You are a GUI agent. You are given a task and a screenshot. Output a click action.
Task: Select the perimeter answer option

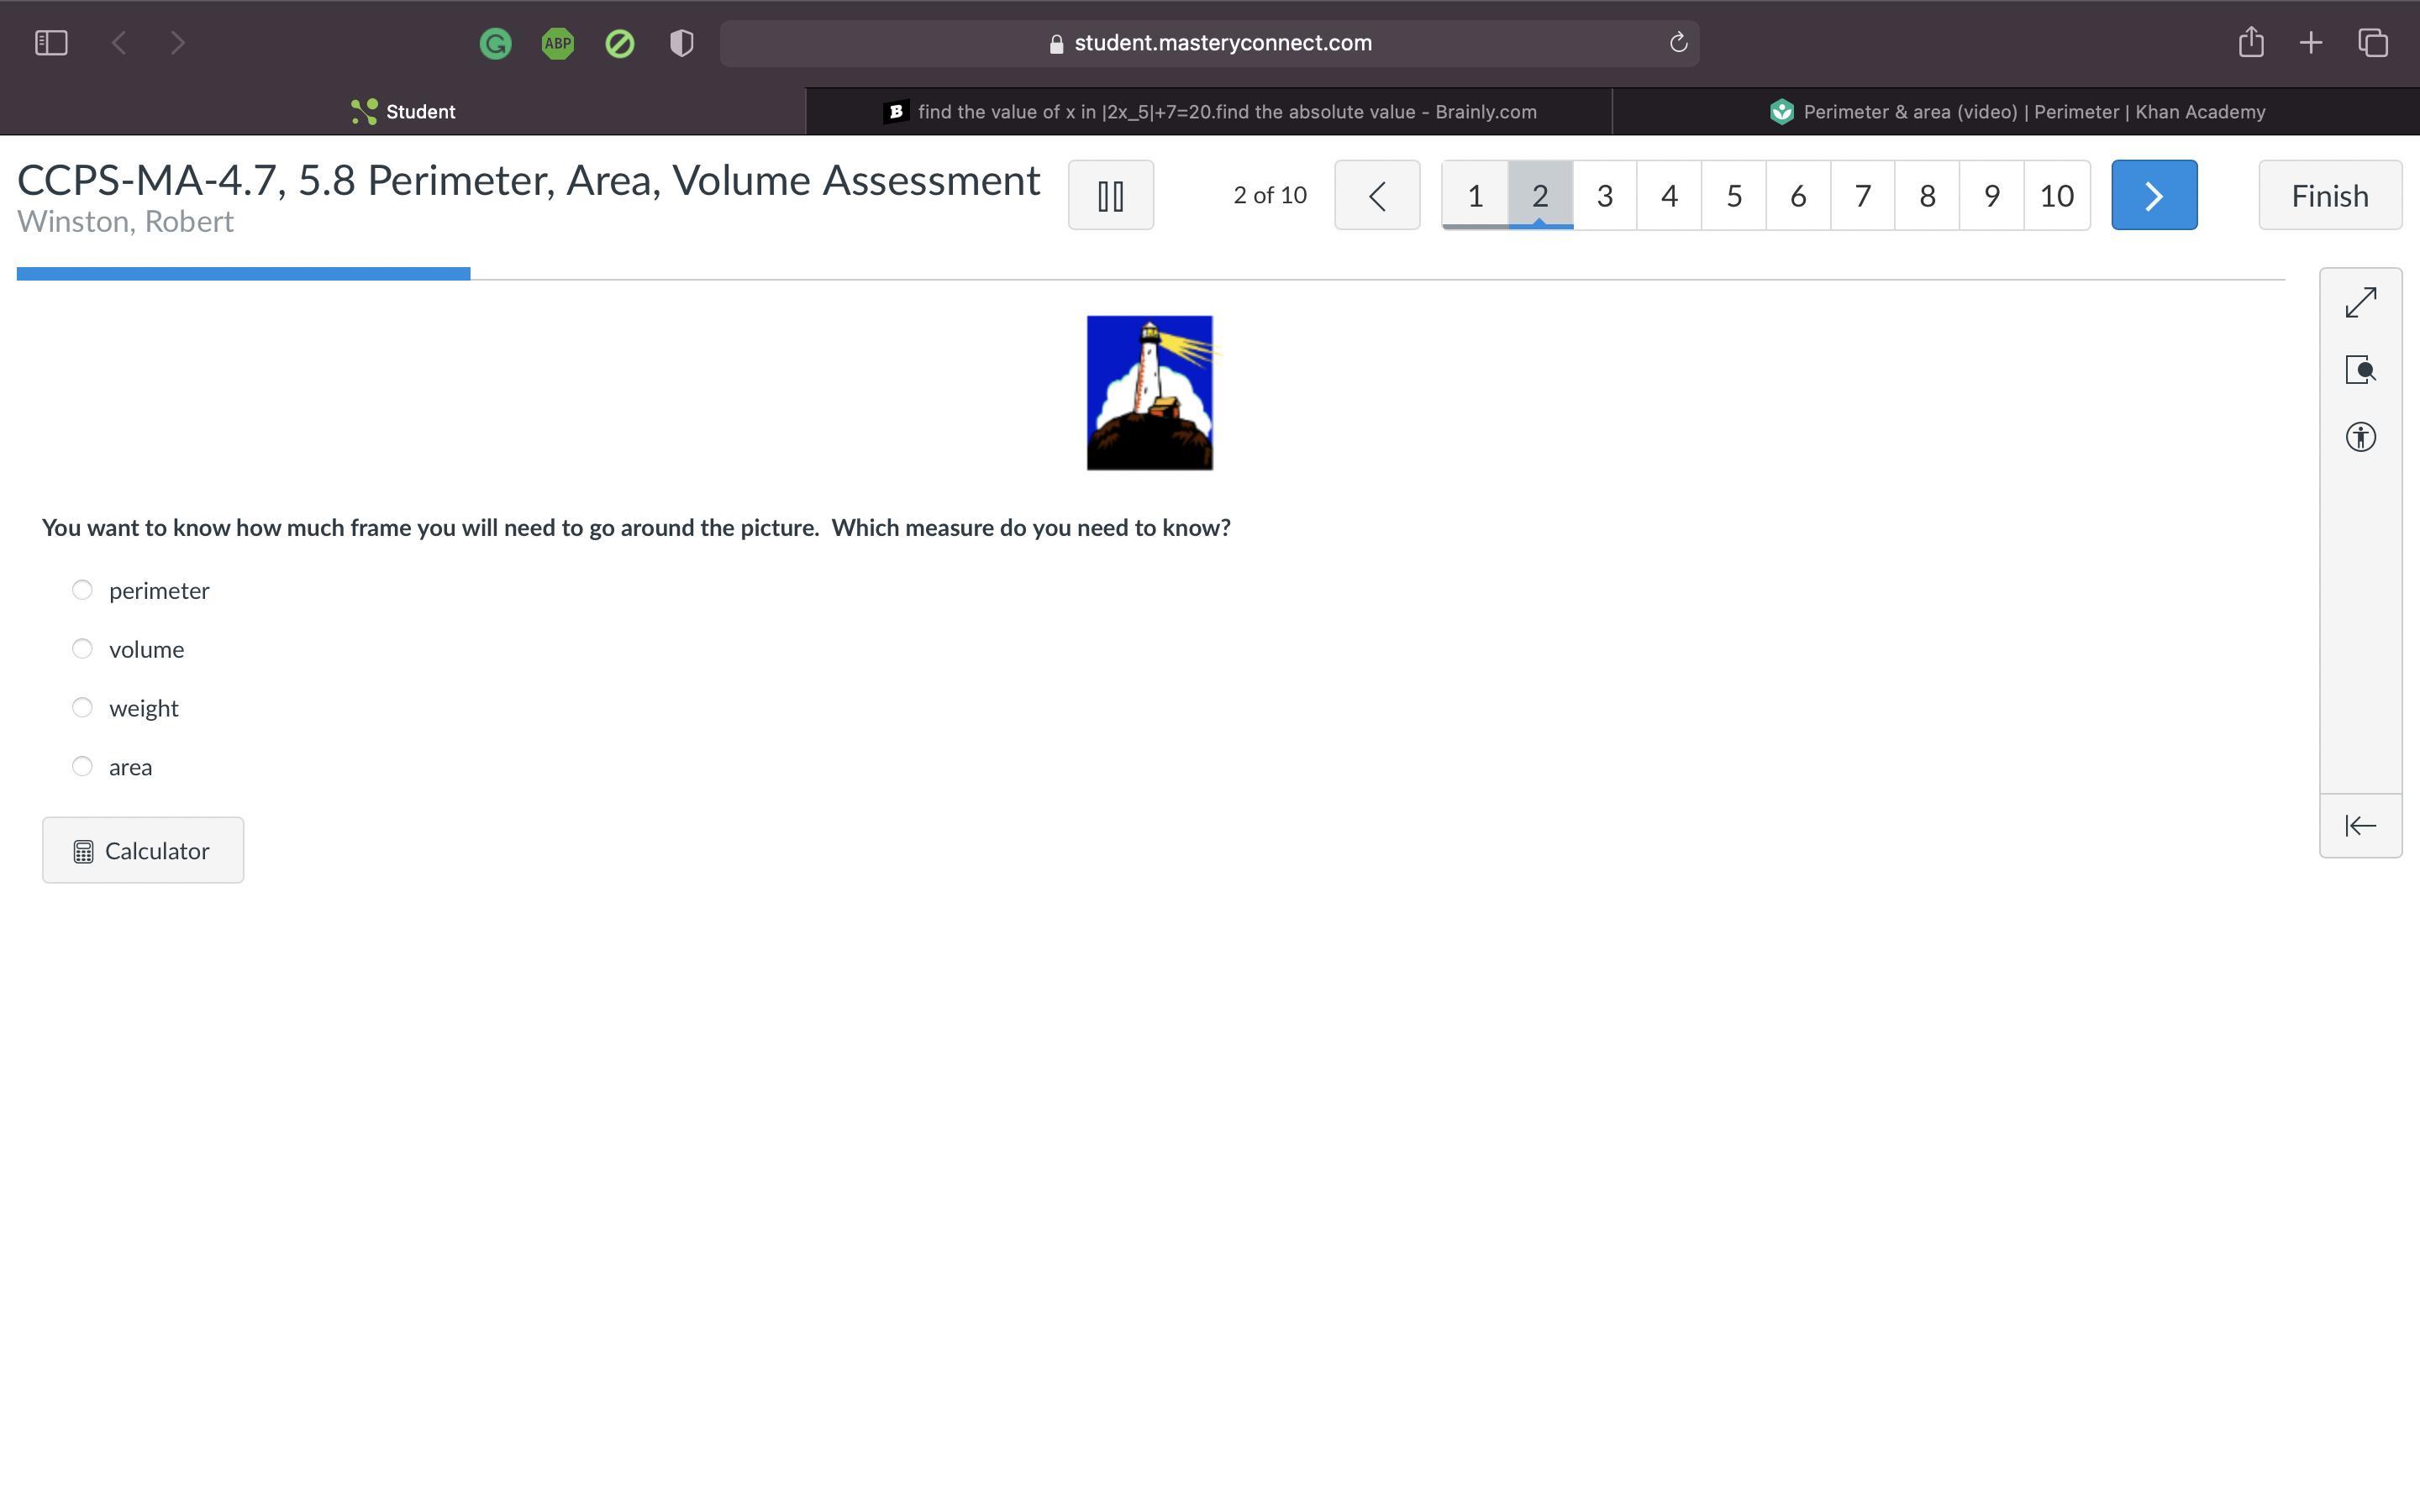coord(82,590)
